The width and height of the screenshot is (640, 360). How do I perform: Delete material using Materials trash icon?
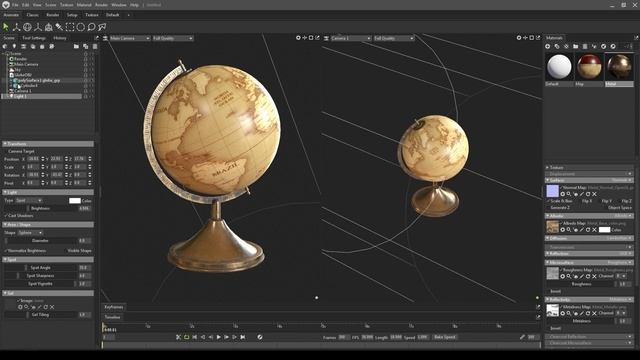(x=585, y=47)
